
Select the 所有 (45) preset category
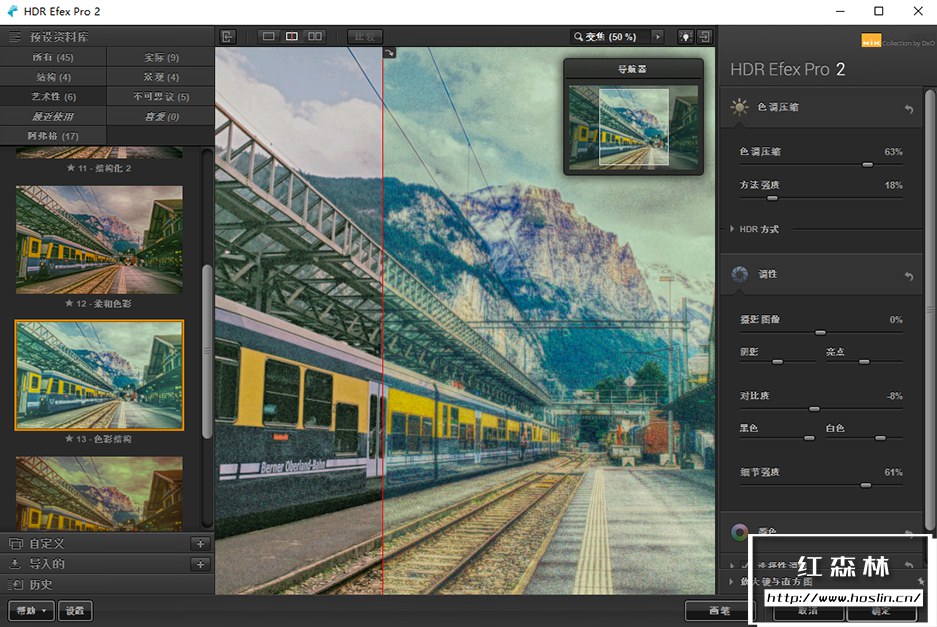tap(51, 58)
